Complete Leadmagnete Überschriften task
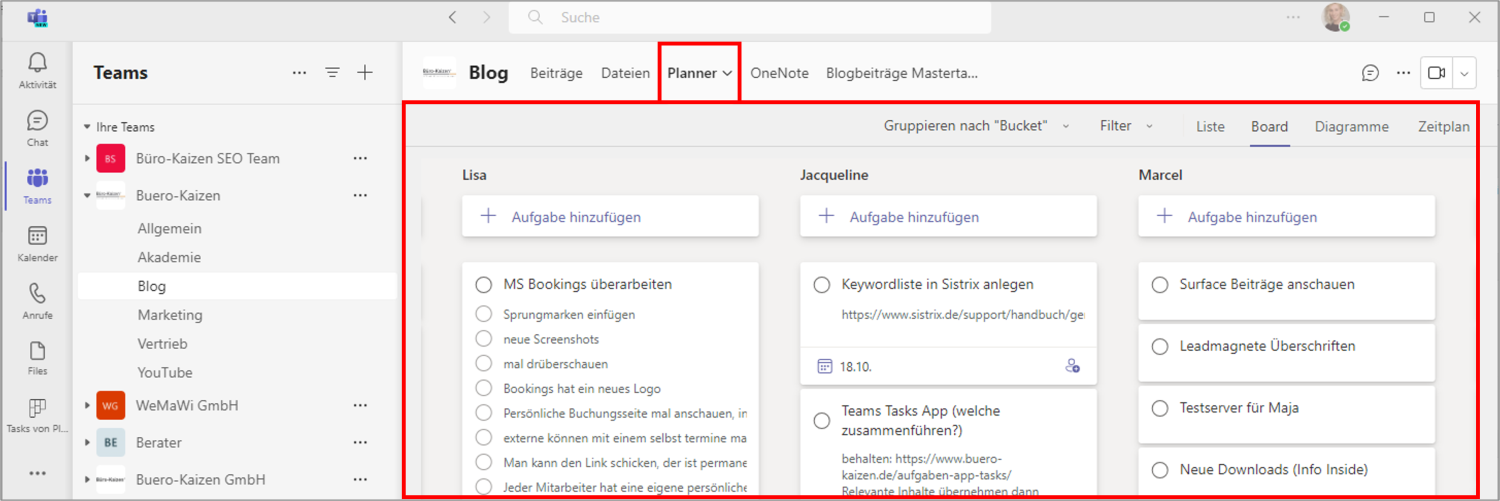 click(1160, 347)
